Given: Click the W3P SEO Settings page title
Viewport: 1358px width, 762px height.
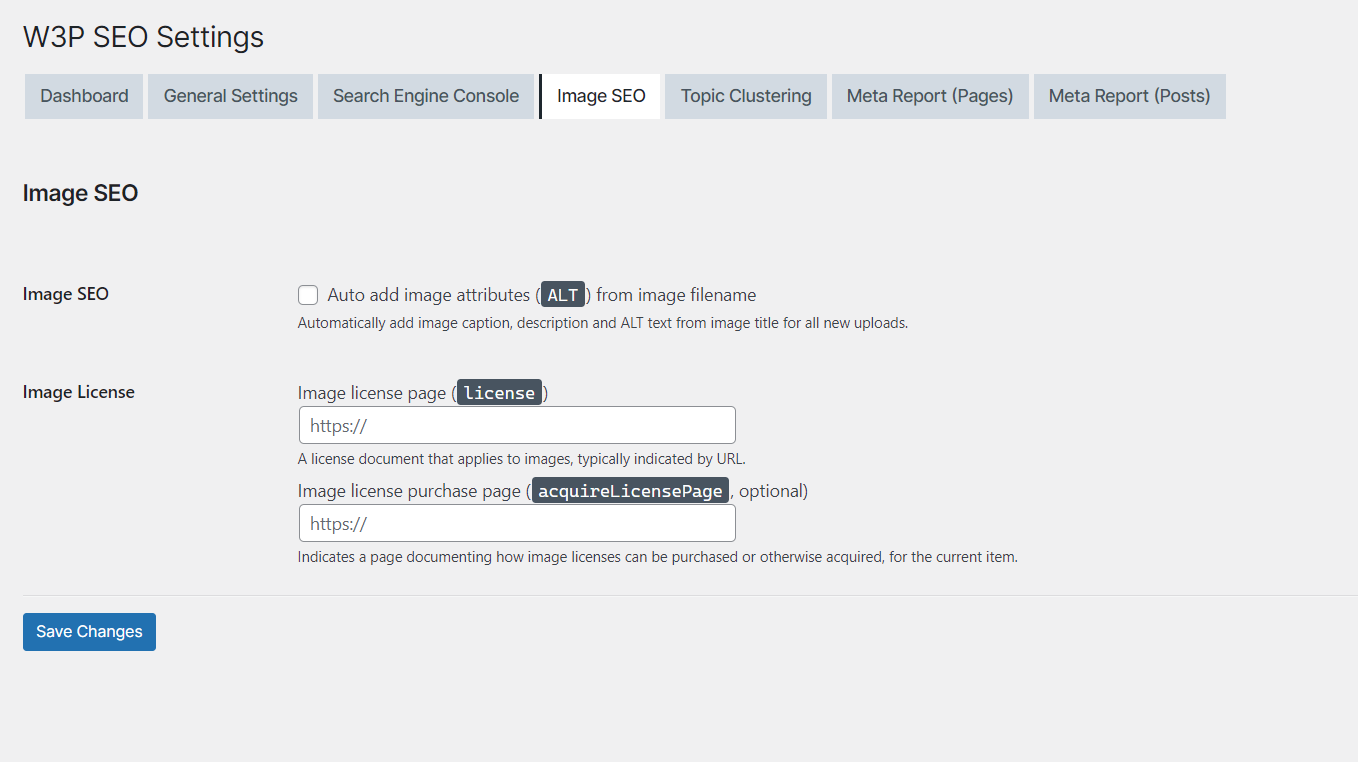Looking at the screenshot, I should (144, 37).
